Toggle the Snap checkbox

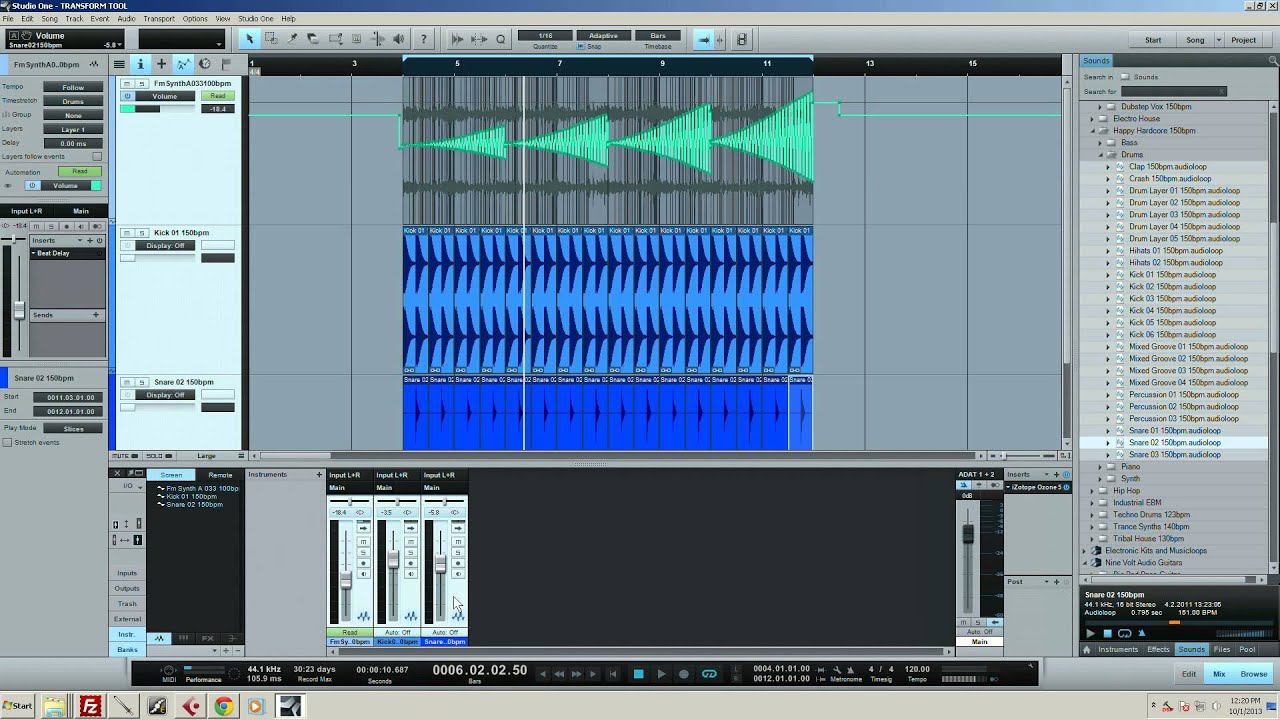pyautogui.click(x=583, y=47)
